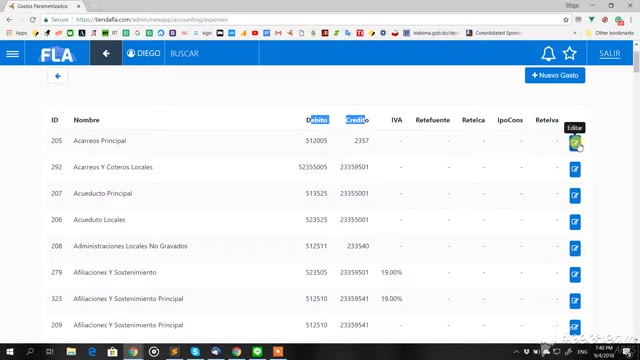Open the hamburger menu in FLA header
The image size is (640, 360).
tap(12, 53)
